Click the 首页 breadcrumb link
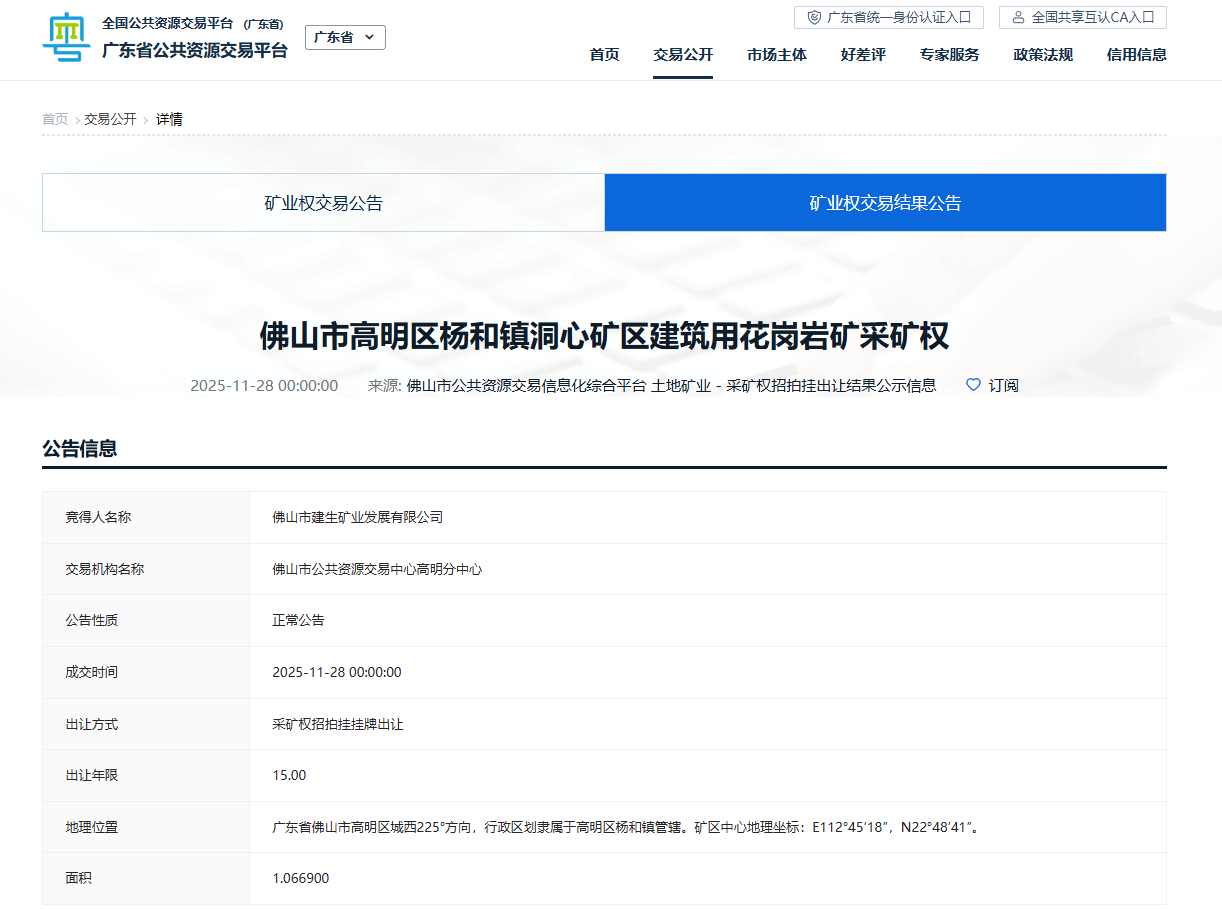This screenshot has height=909, width=1222. (55, 119)
